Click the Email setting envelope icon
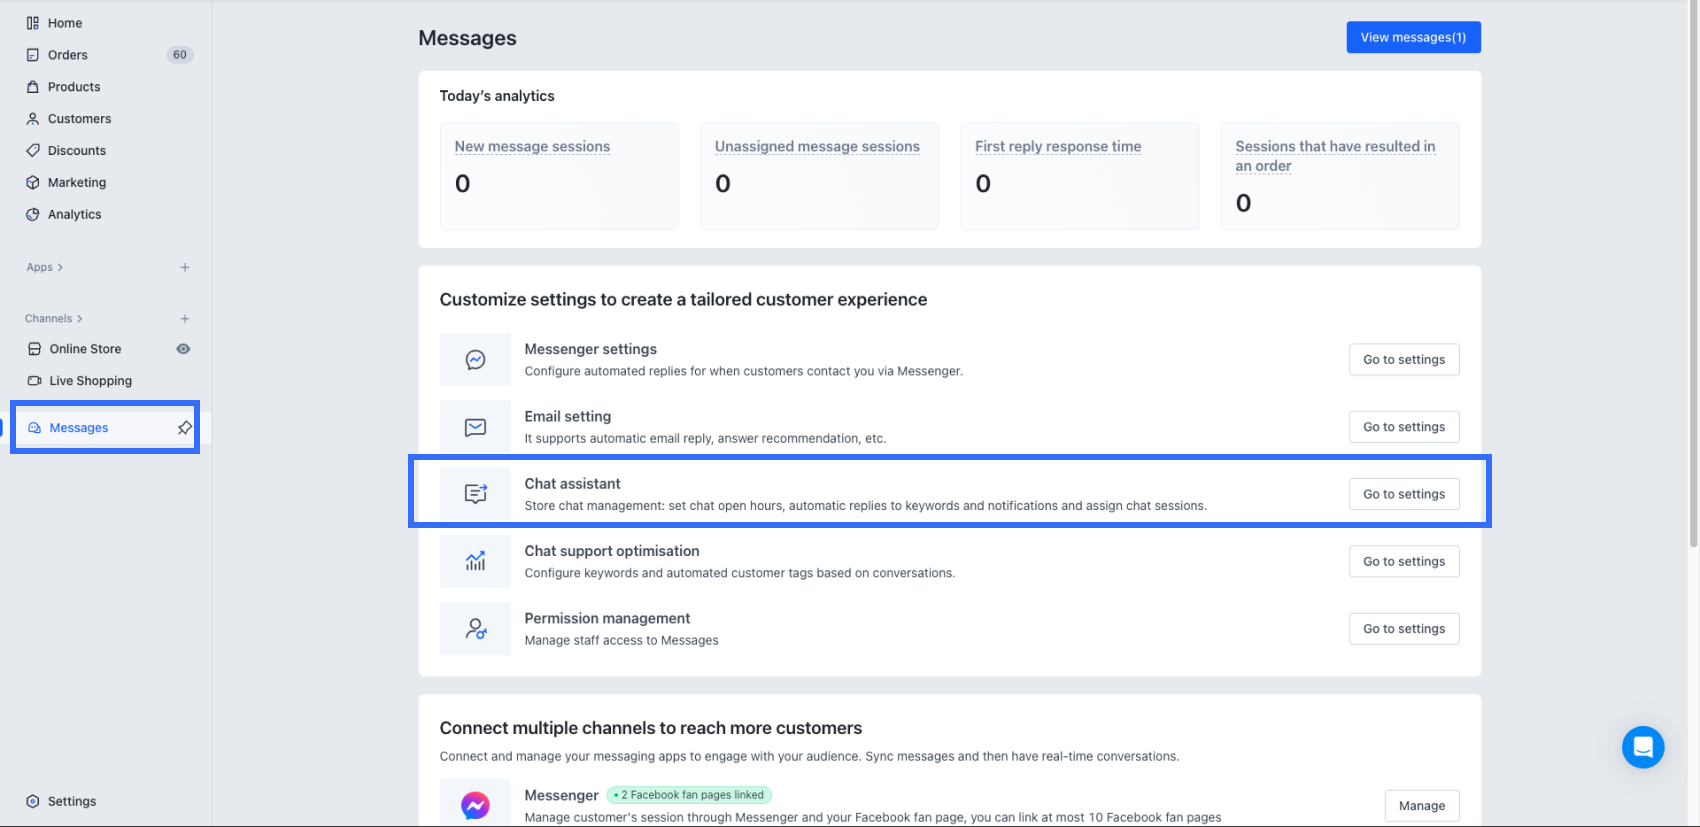Screen dimensions: 1700x827 475,427
